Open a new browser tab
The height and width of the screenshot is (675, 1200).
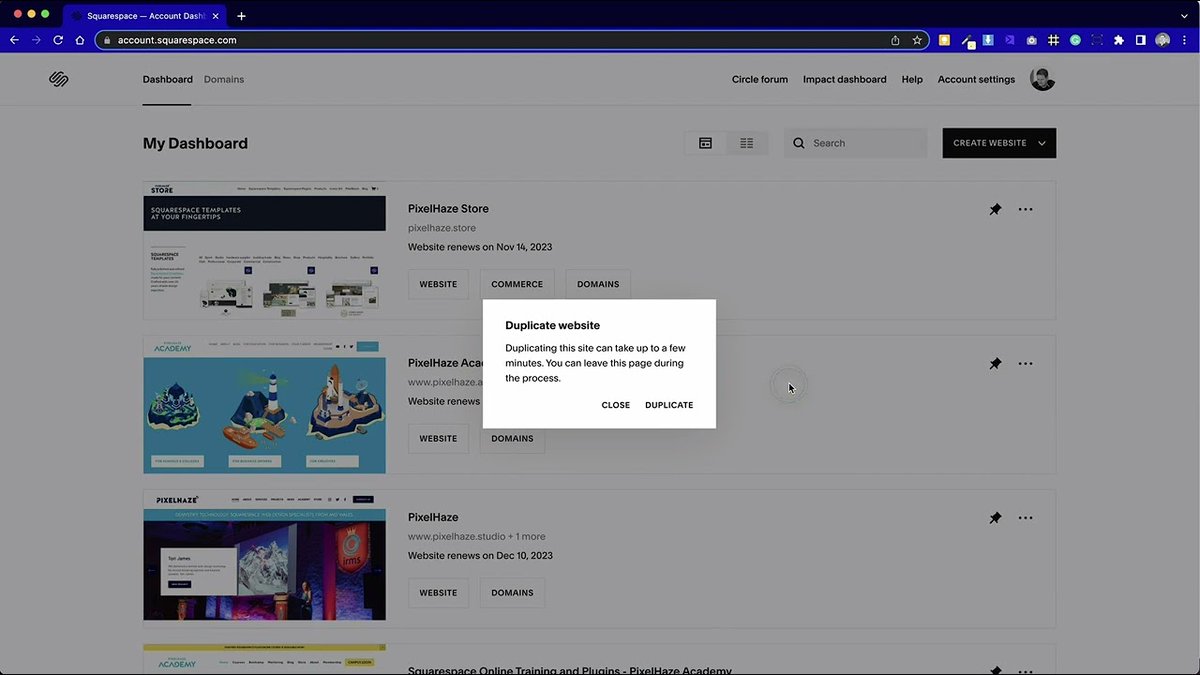(241, 16)
